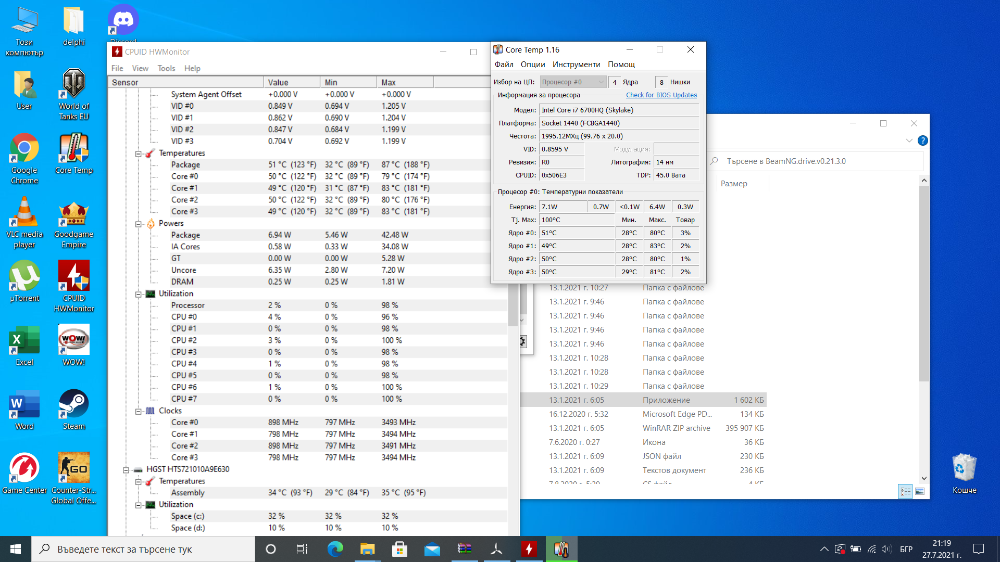Switch Explorer to large icons view
This screenshot has width=1000, height=562.
(x=919, y=491)
